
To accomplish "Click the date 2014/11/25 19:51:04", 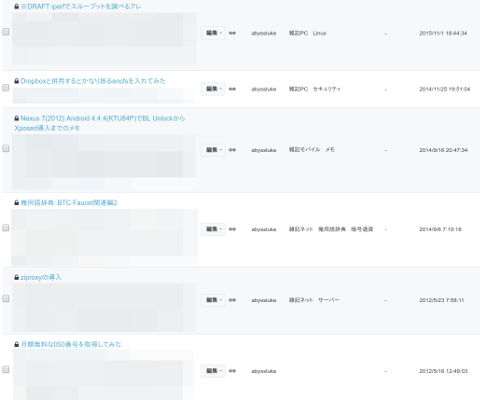I will 445,89.
